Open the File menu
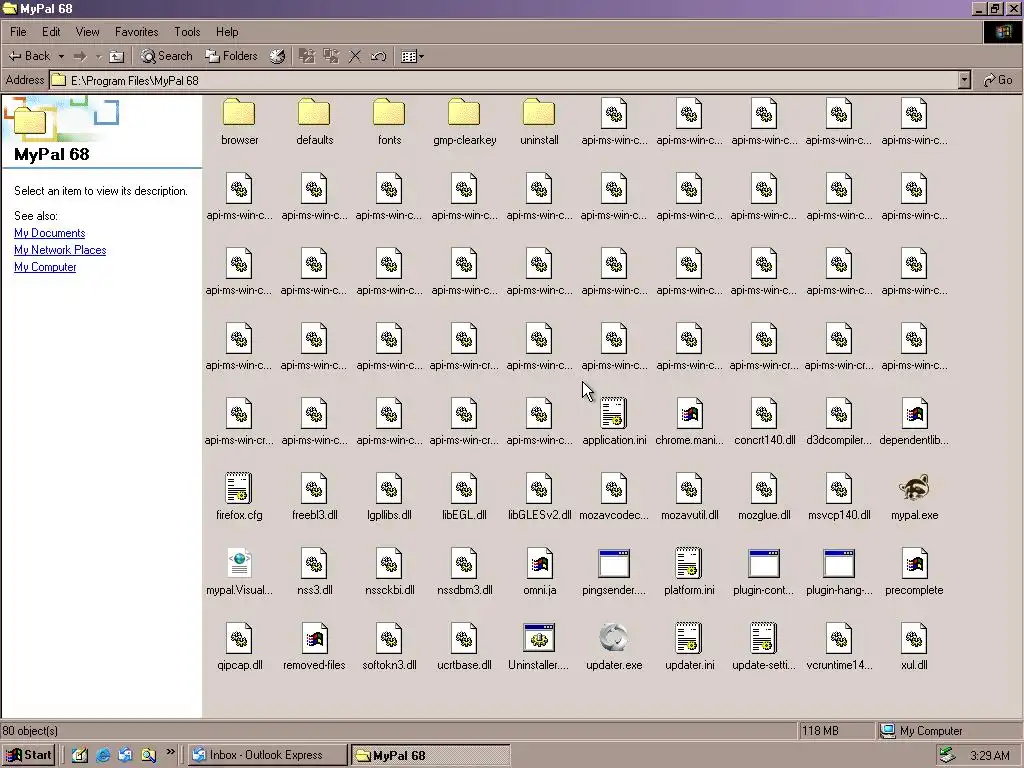 (x=18, y=31)
